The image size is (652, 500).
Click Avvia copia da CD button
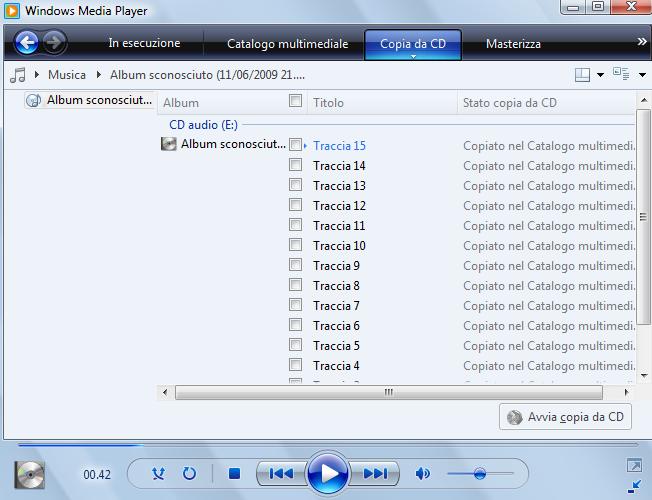pyautogui.click(x=565, y=416)
